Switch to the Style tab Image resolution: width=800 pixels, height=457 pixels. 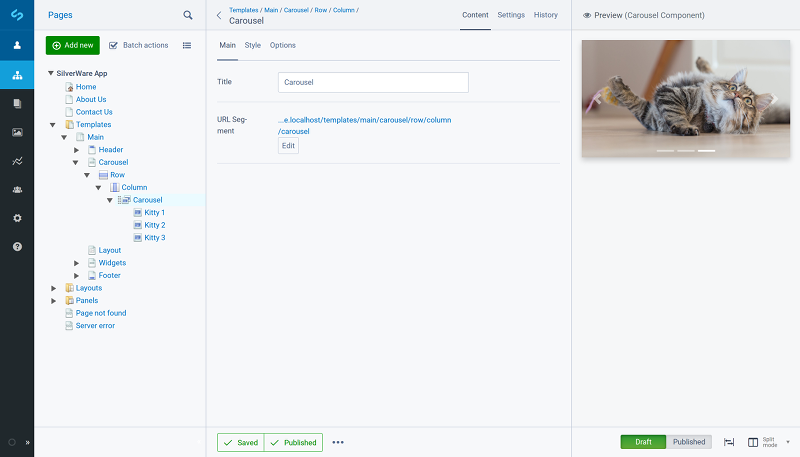(x=253, y=45)
